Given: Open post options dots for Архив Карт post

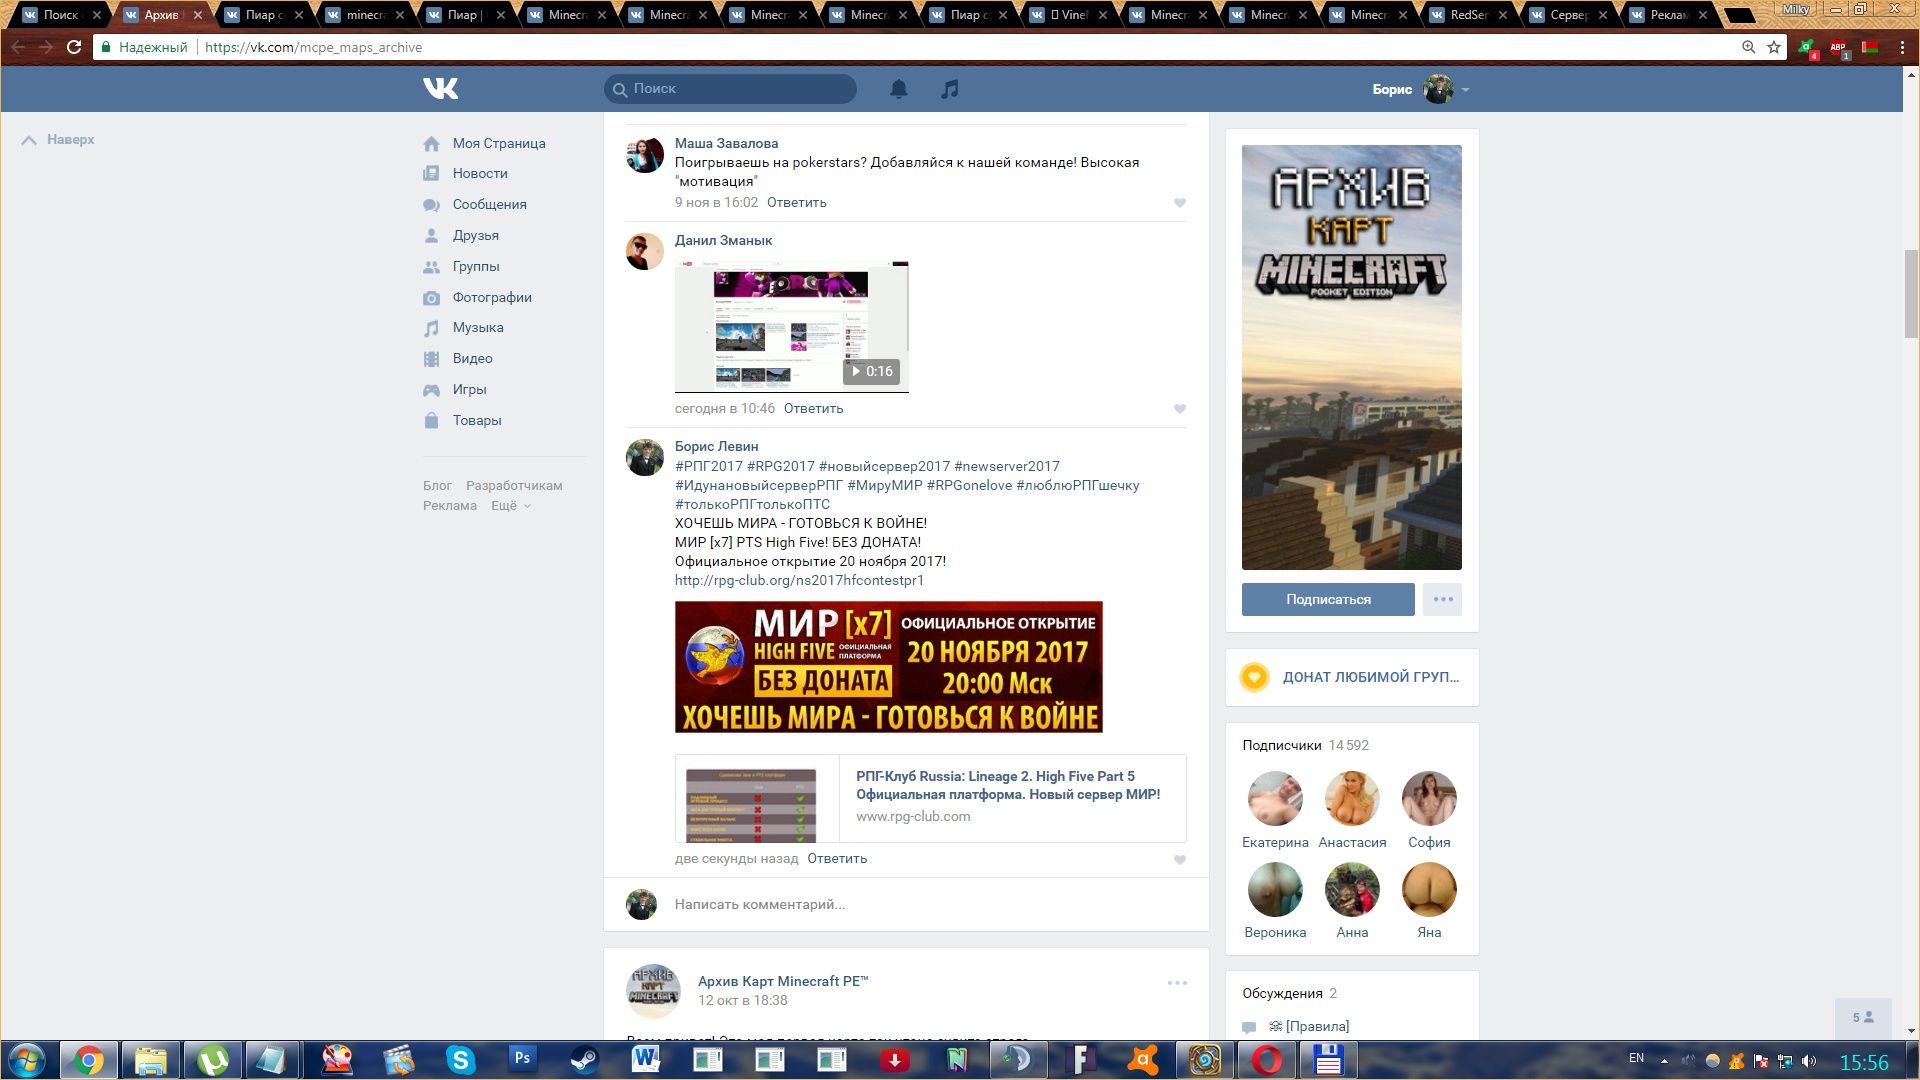Looking at the screenshot, I should click(1177, 983).
